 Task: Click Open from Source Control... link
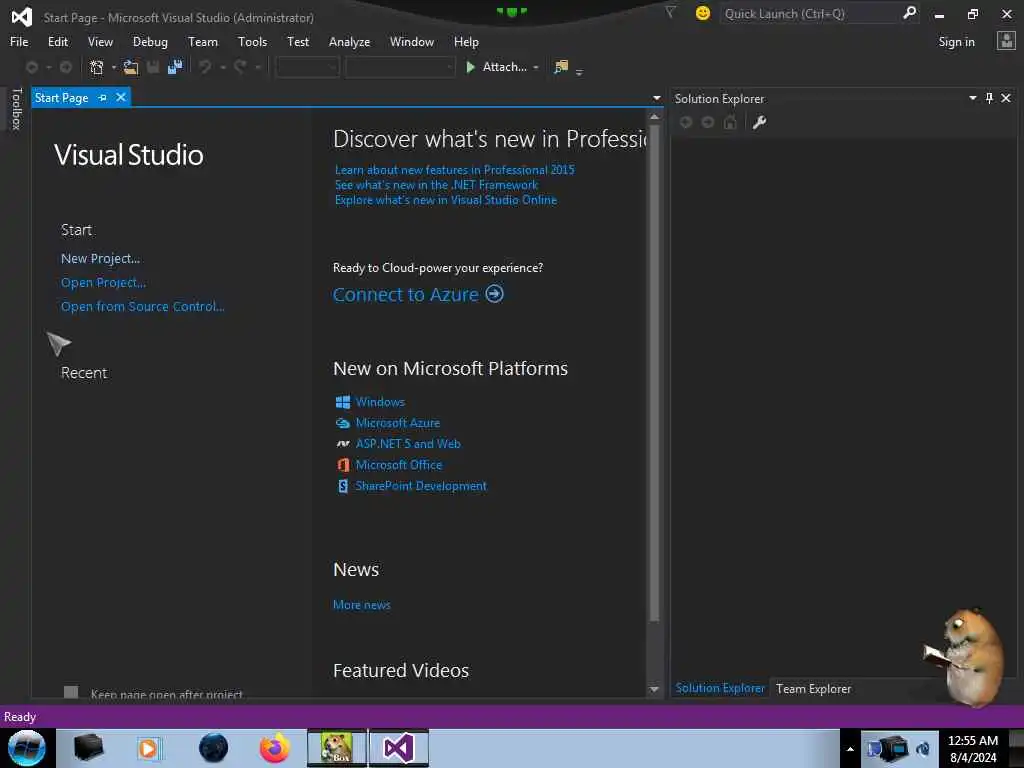pyautogui.click(x=142, y=306)
